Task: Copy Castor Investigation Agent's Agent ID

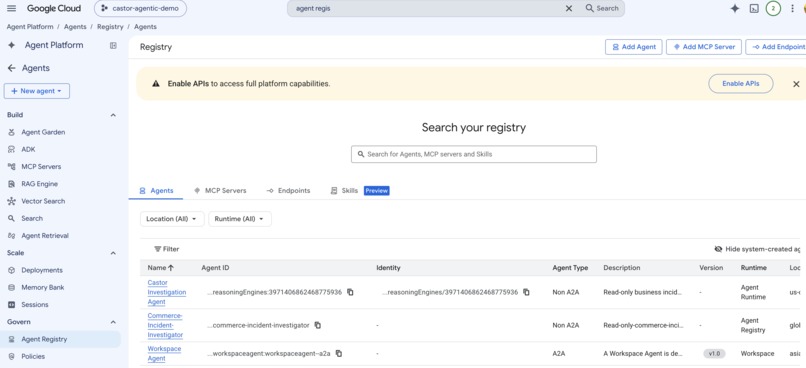Action: pyautogui.click(x=350, y=292)
